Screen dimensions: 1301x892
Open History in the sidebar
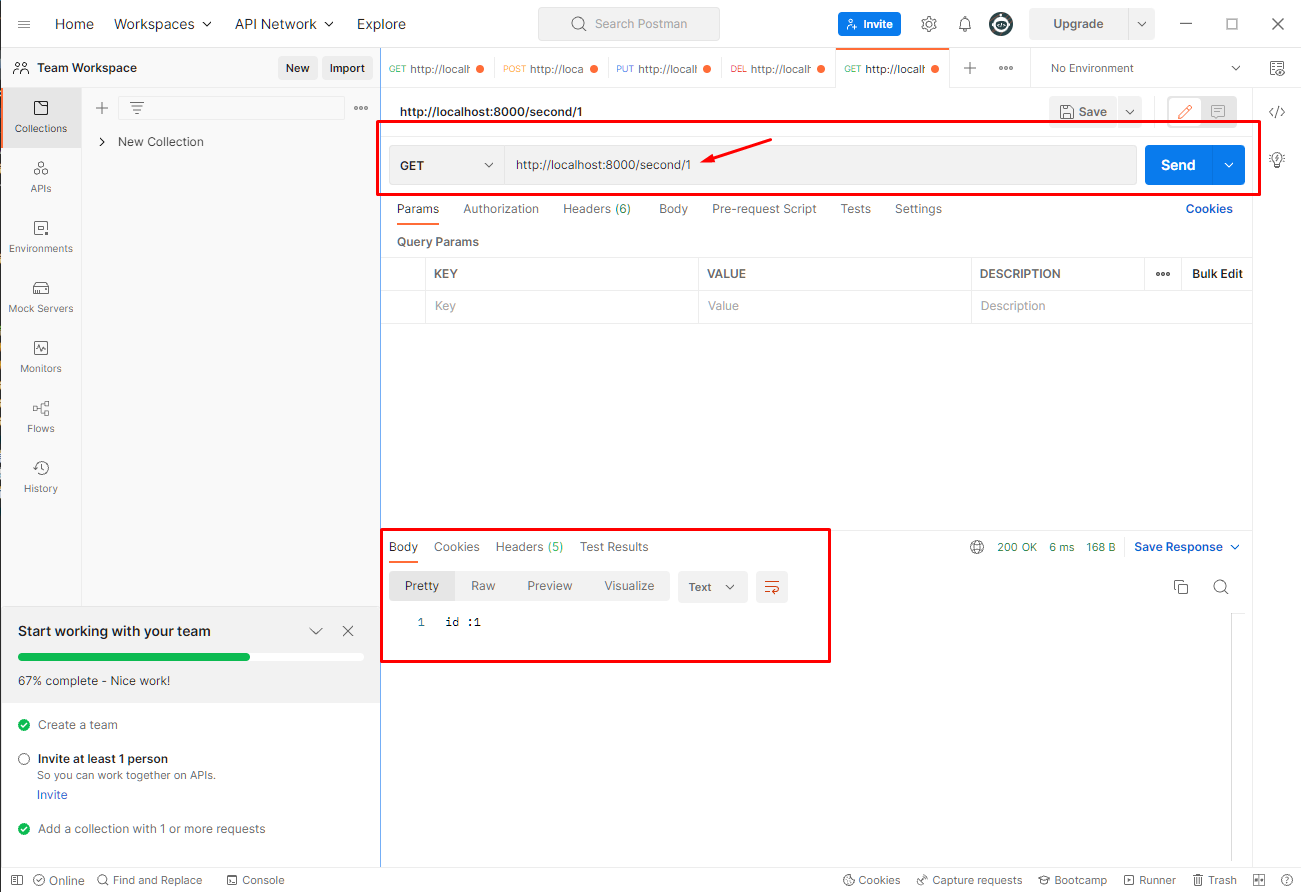[x=41, y=477]
